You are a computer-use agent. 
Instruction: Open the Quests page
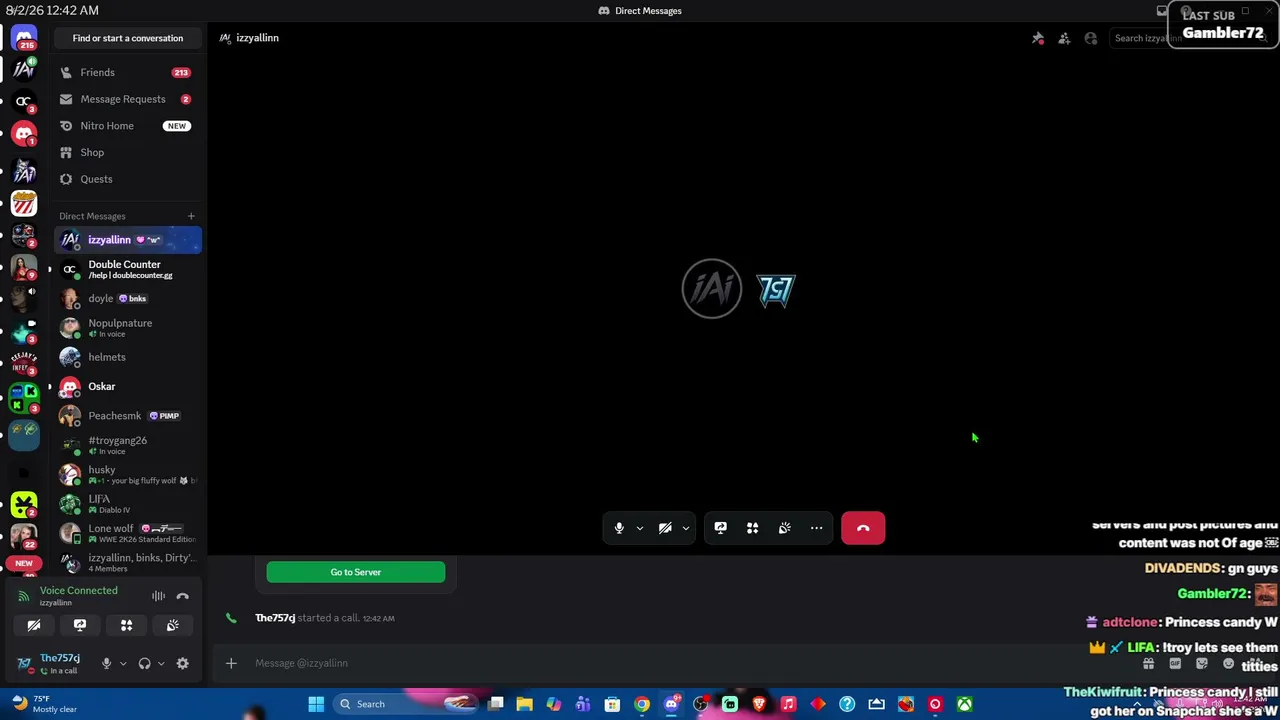click(127, 179)
